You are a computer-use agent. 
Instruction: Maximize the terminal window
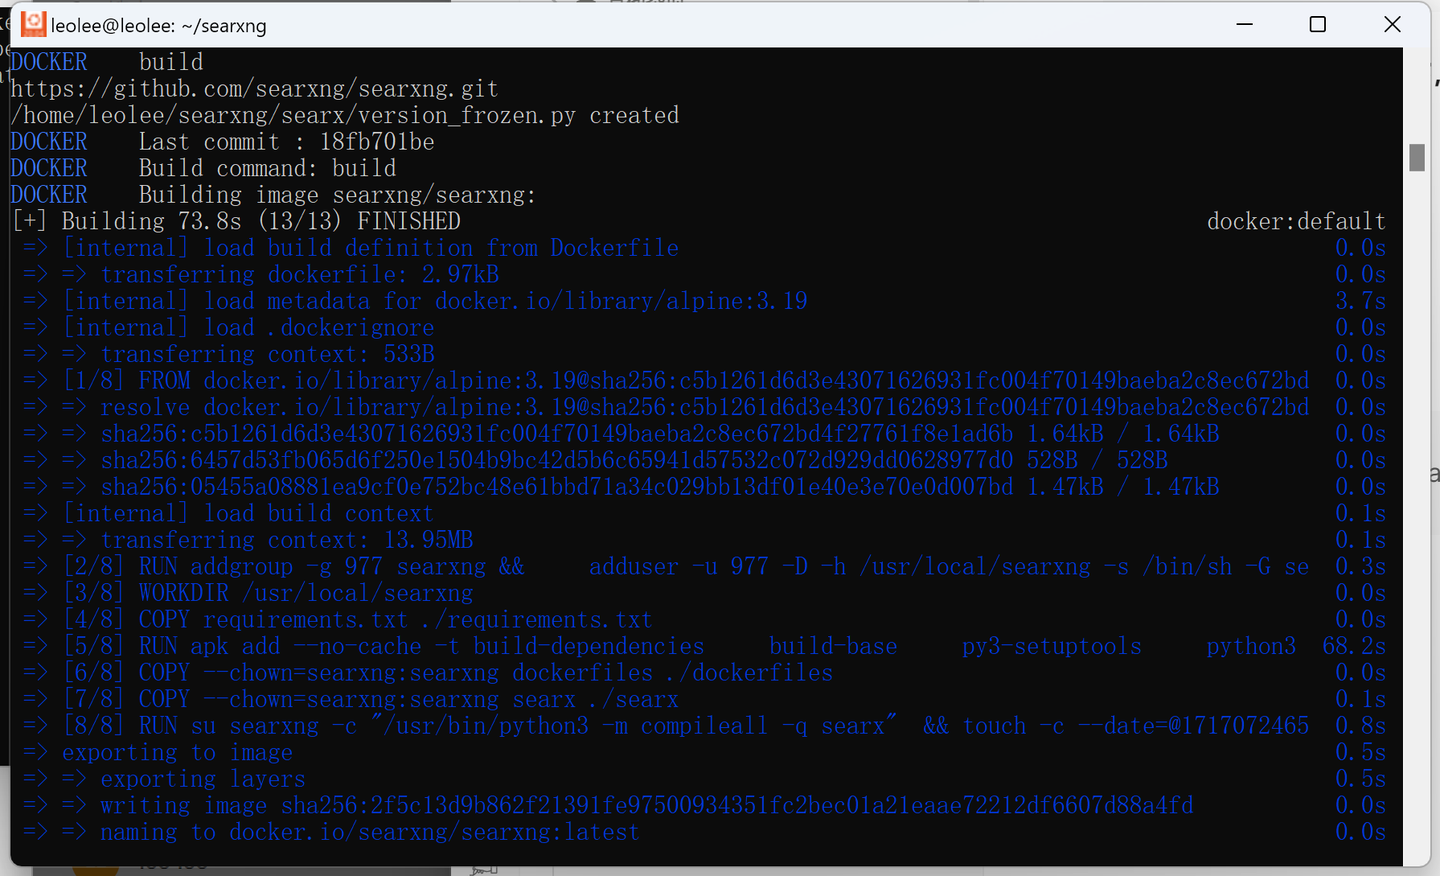coord(1318,24)
